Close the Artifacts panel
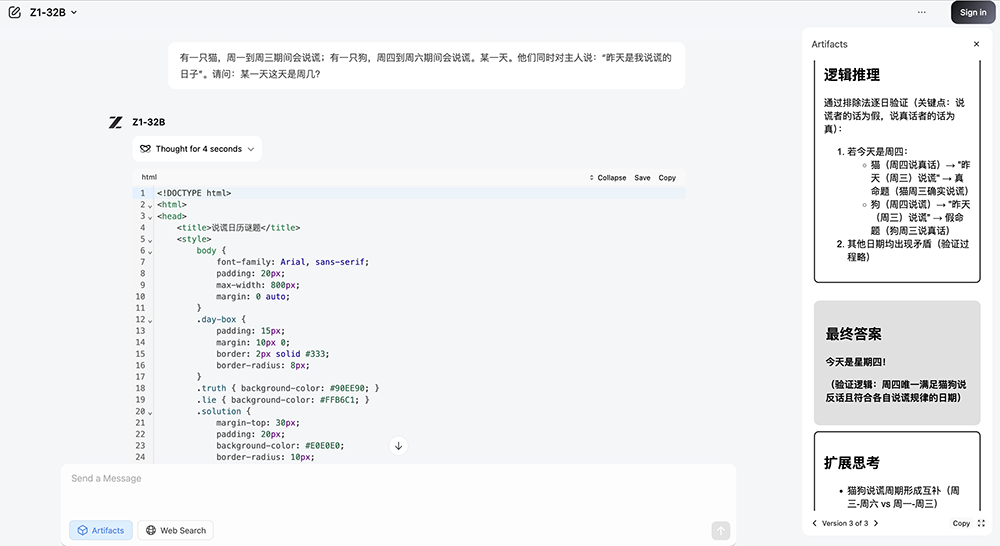The height and width of the screenshot is (546, 1000). (976, 44)
